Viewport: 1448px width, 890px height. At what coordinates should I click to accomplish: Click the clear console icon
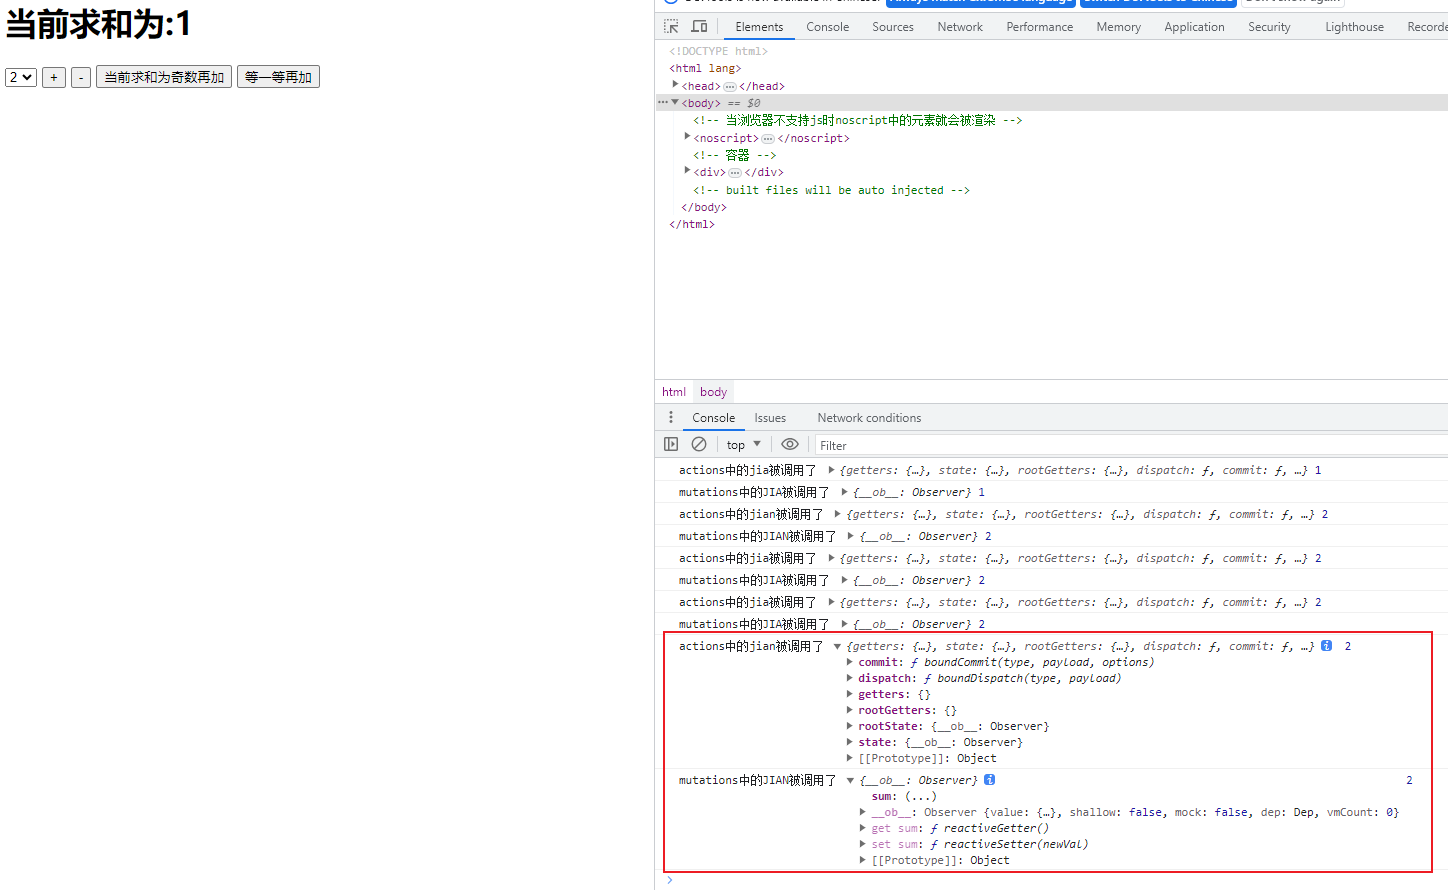click(x=699, y=444)
